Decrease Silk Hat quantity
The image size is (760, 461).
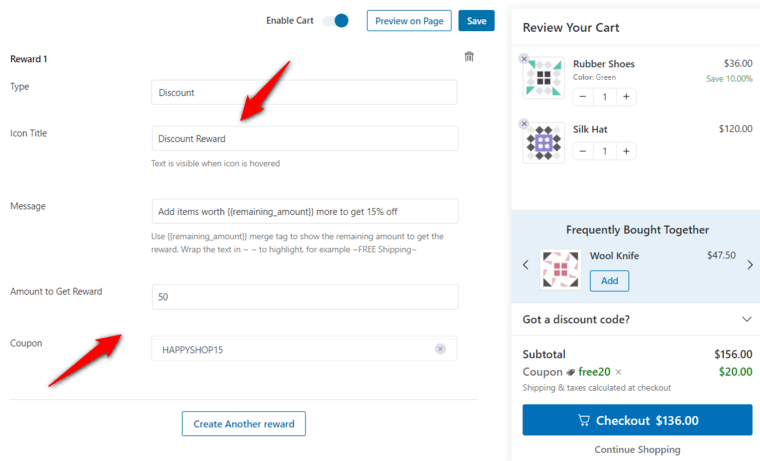click(583, 151)
